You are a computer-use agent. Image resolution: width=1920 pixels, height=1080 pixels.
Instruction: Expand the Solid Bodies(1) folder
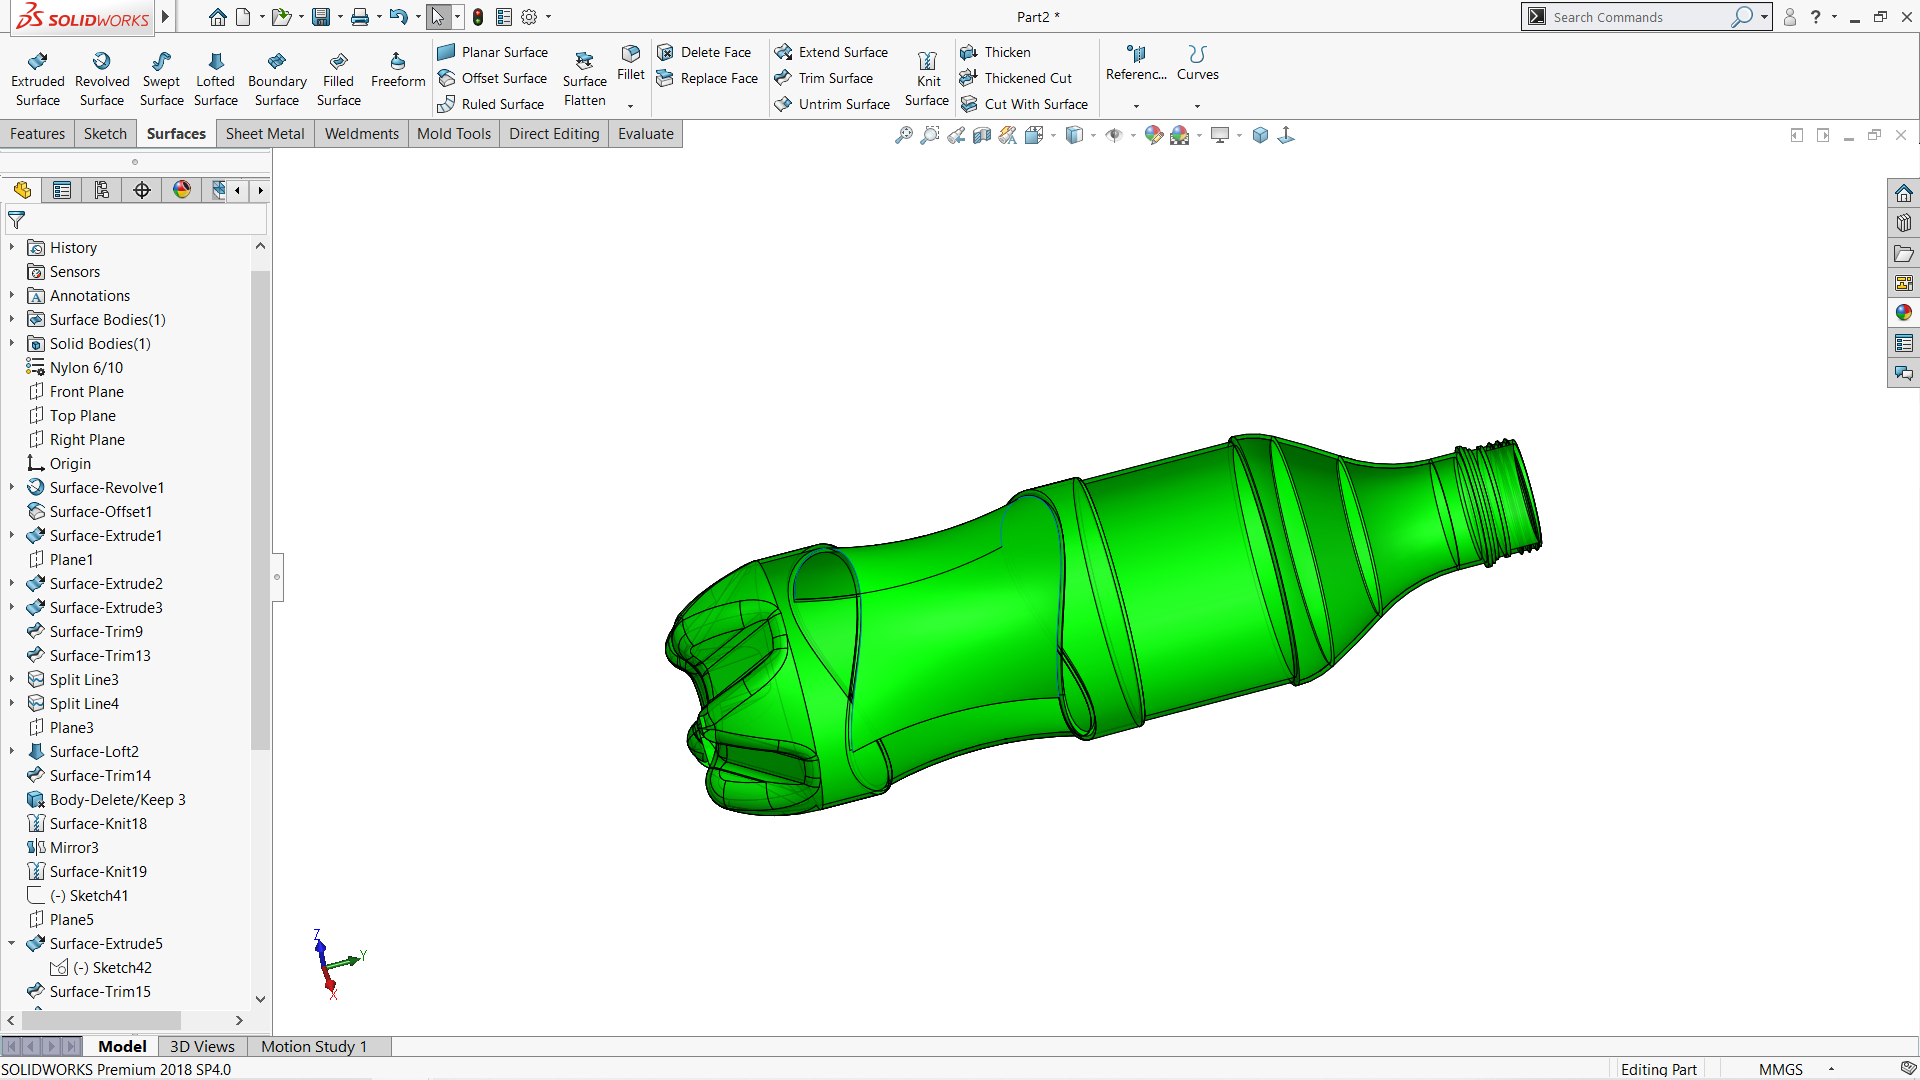[12, 343]
